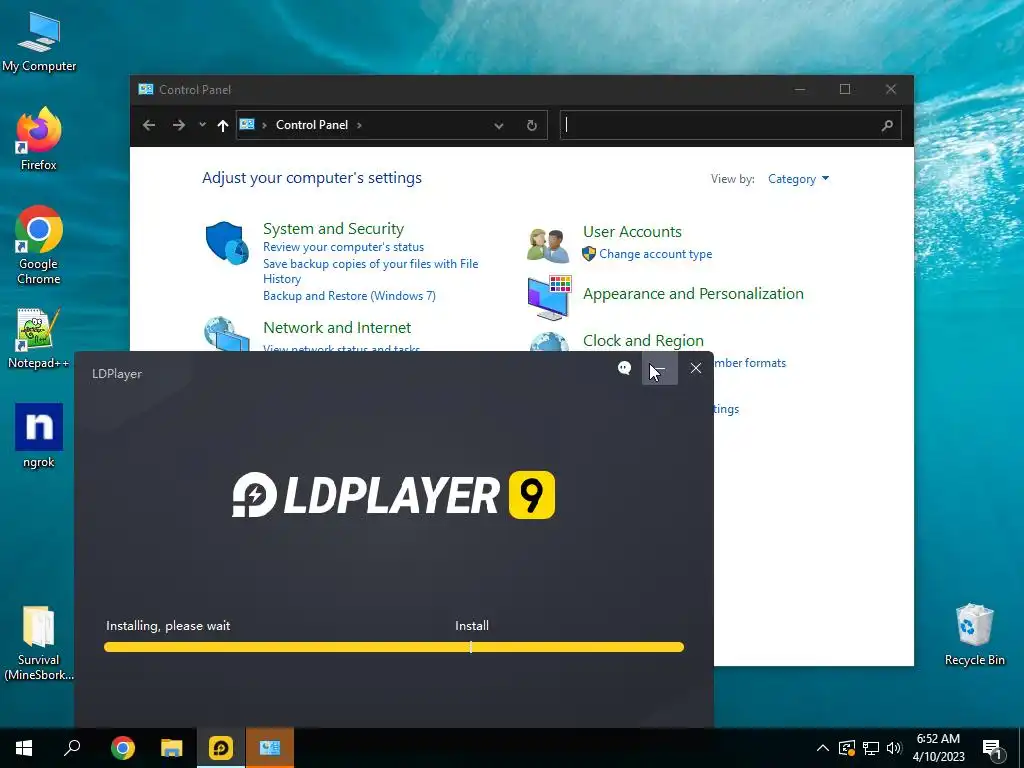Open the notification center
This screenshot has width=1024, height=768.
click(x=992, y=749)
